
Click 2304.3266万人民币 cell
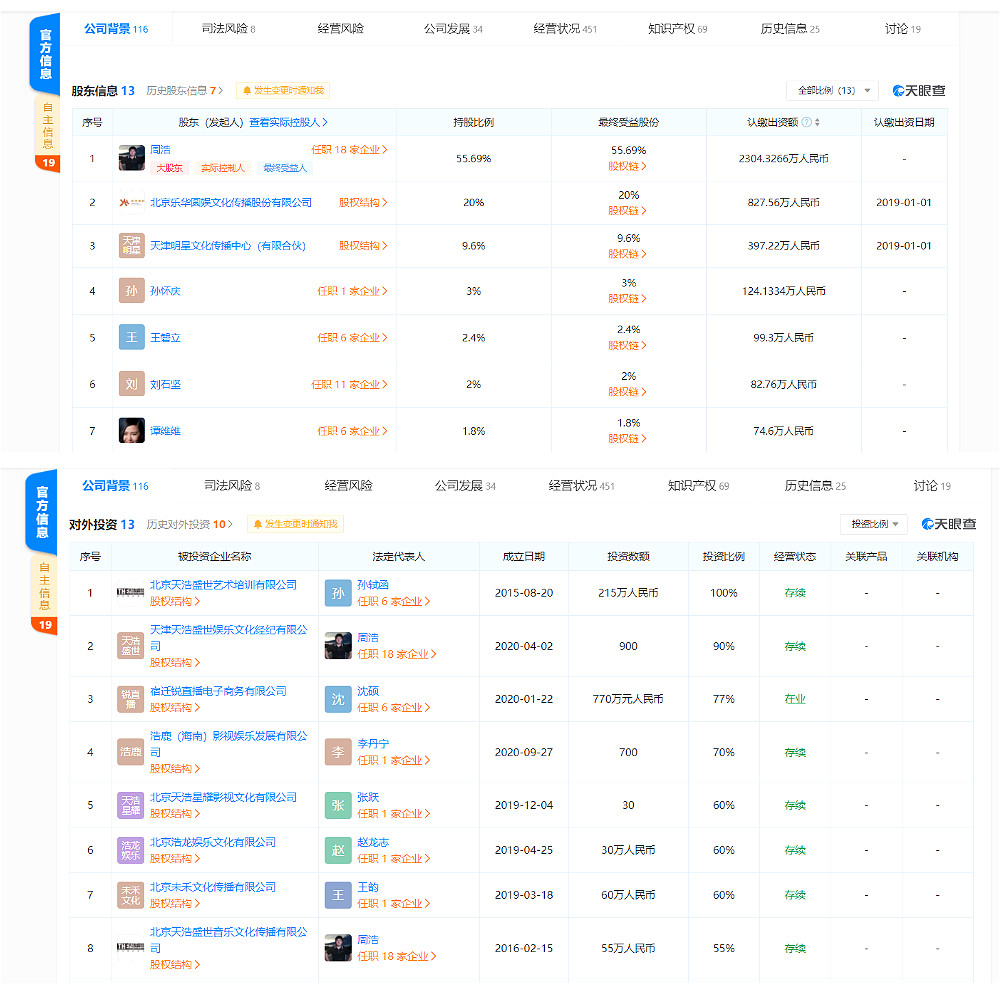tap(783, 158)
